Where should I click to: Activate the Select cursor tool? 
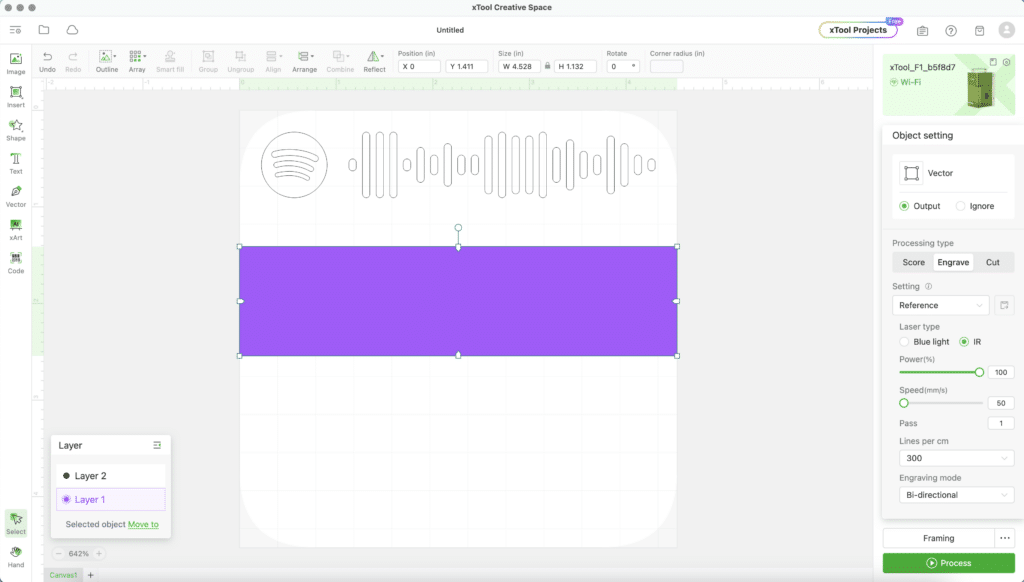16,523
